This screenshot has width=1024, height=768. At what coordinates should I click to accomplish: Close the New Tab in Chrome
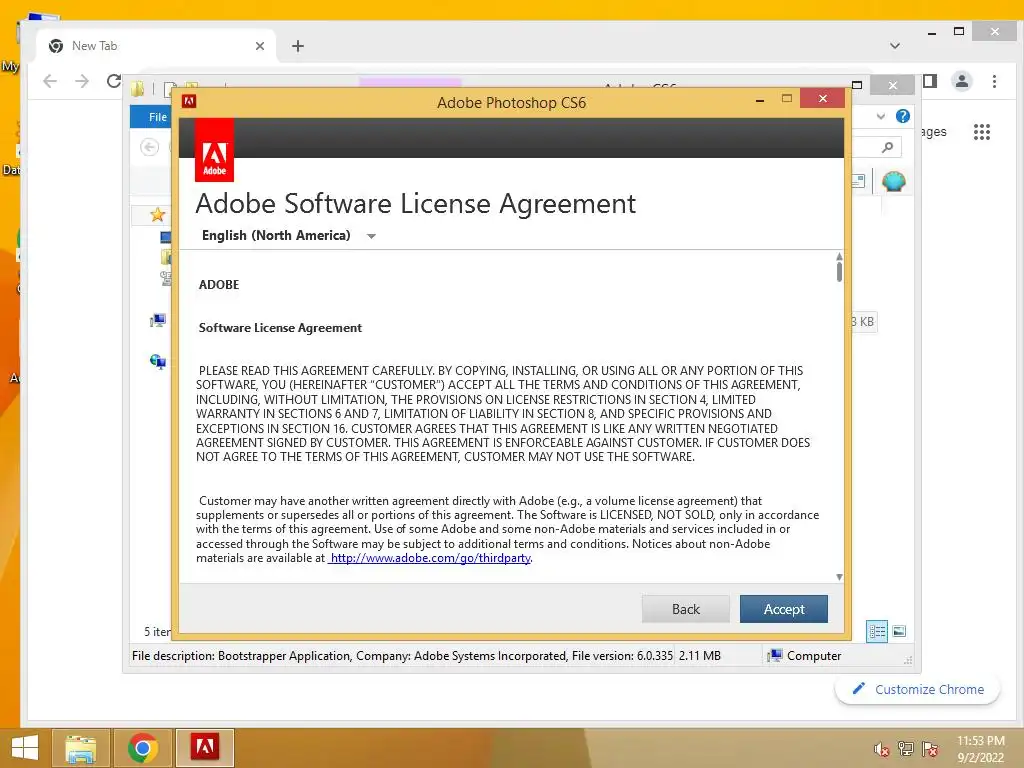click(260, 46)
